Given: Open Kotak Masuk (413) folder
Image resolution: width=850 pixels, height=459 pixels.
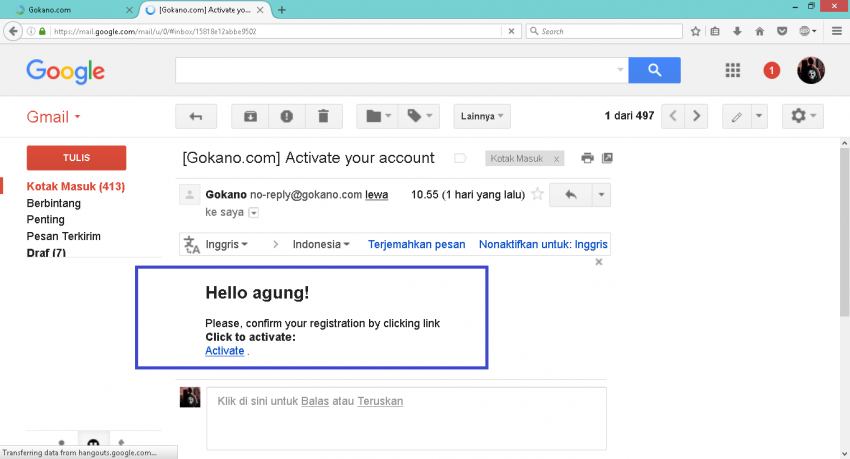Looking at the screenshot, I should click(76, 186).
